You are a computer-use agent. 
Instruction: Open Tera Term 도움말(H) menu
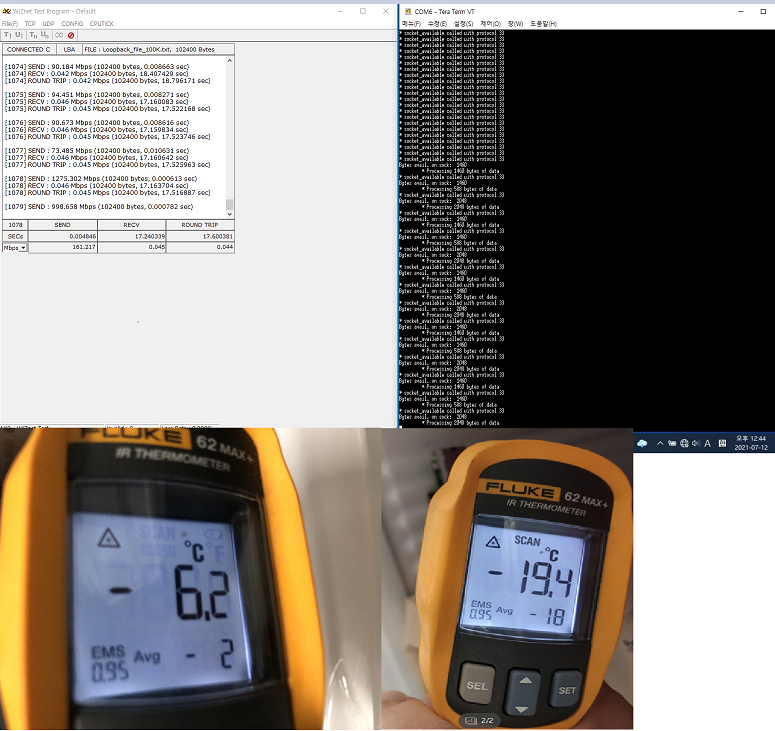[x=544, y=24]
